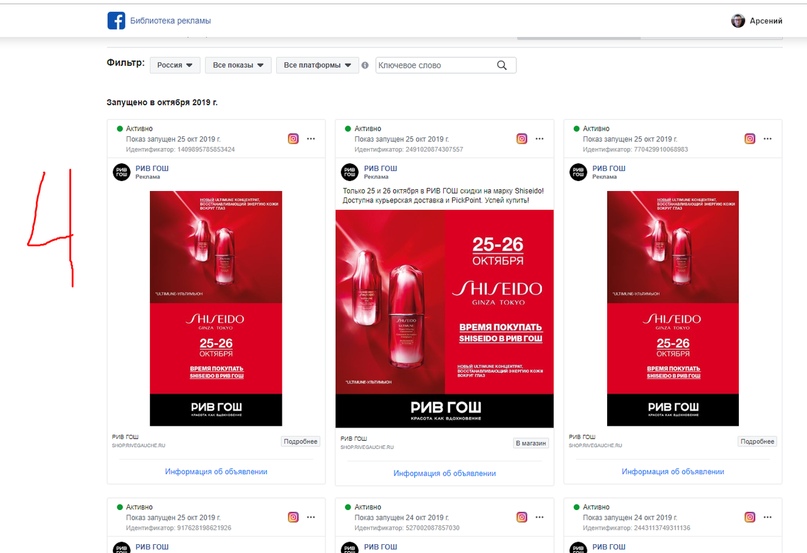
Task: Open three-dot menu for ad 2491020874307557
Action: [539, 139]
